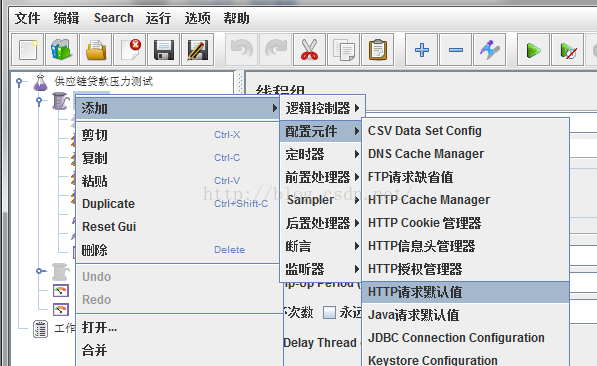This screenshot has width=597, height=366.
Task: Select the workbench clipboard icon
Action: tap(40, 329)
